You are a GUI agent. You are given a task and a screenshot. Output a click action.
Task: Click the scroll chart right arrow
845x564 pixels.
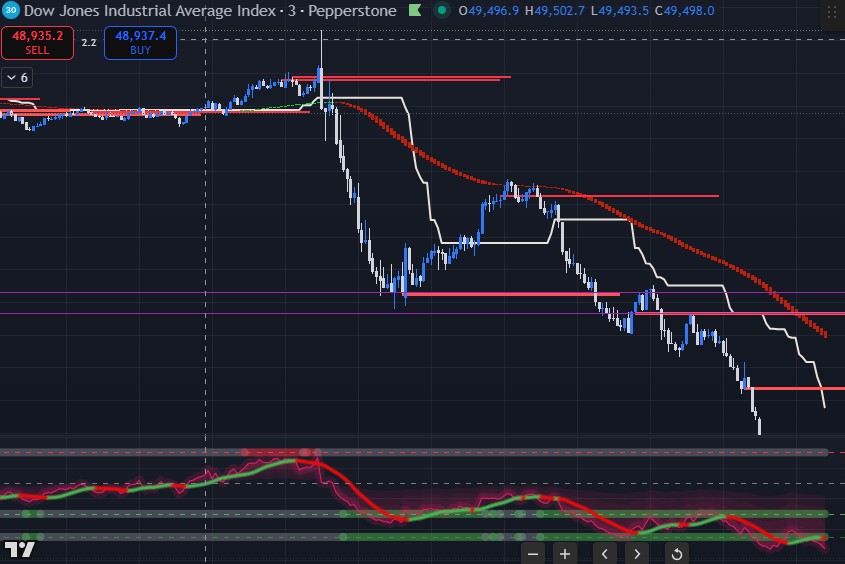[637, 553]
